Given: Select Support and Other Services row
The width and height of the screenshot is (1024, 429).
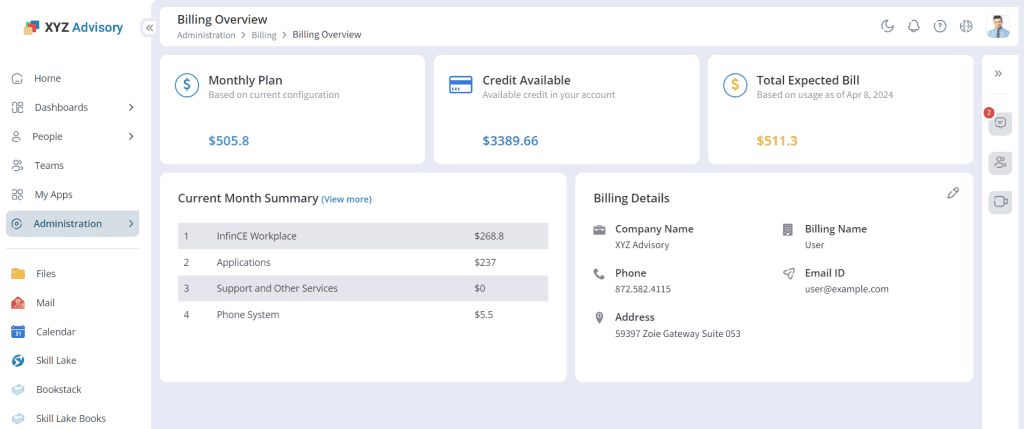Looking at the screenshot, I should (x=363, y=288).
